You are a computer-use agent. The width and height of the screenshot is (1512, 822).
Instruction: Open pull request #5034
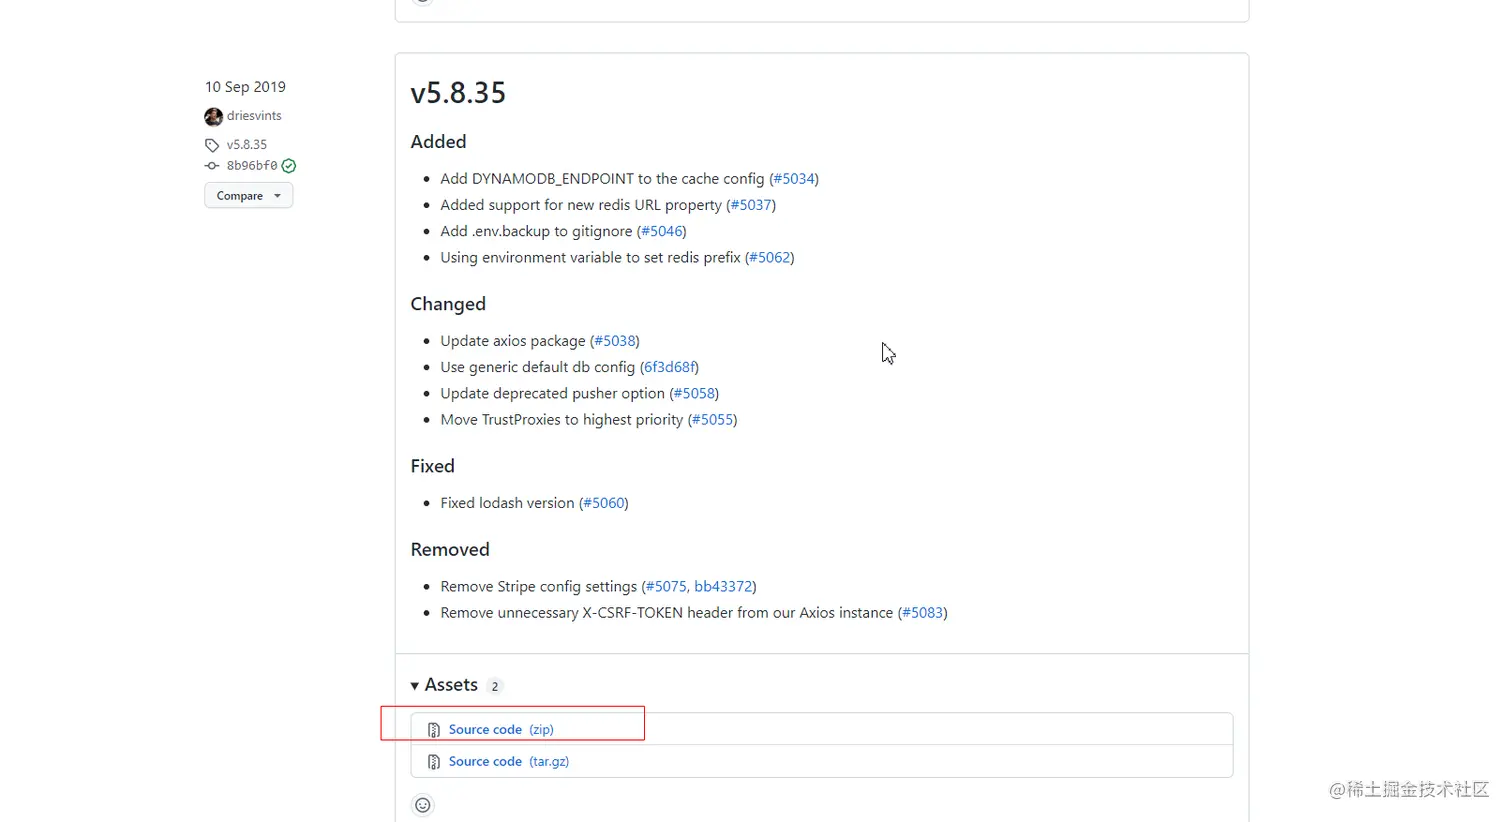tap(794, 179)
